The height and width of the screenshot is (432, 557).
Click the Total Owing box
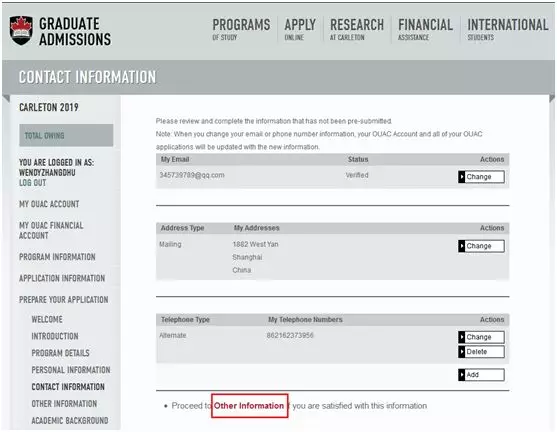[x=66, y=135]
